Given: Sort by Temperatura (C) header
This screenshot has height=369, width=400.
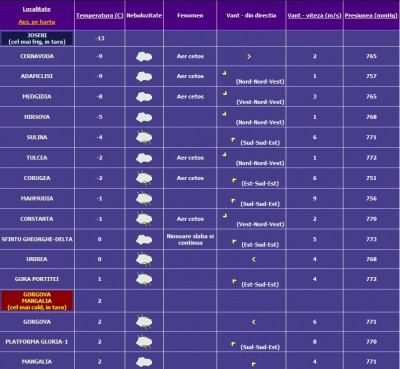Looking at the screenshot, I should [x=99, y=15].
